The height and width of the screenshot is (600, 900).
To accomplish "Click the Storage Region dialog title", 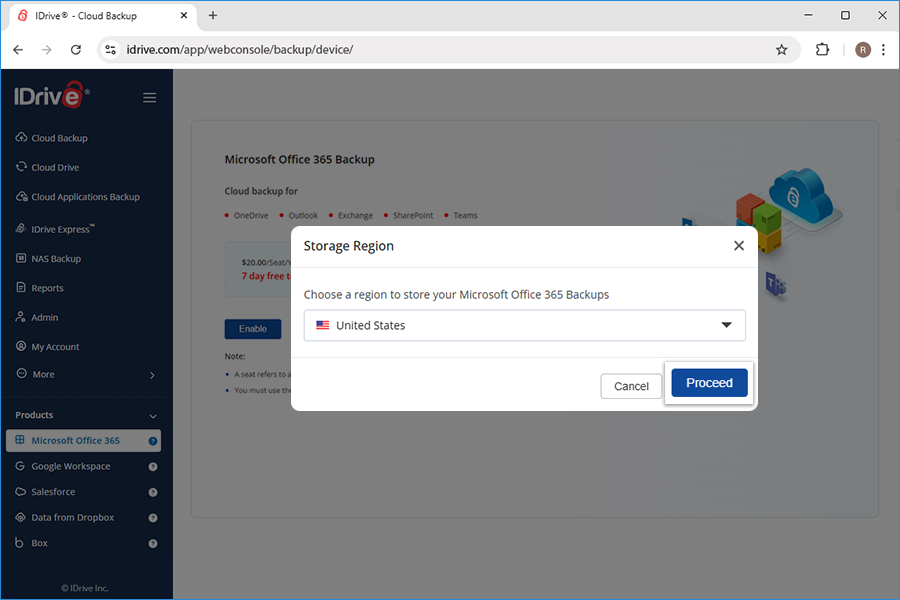I will (348, 246).
